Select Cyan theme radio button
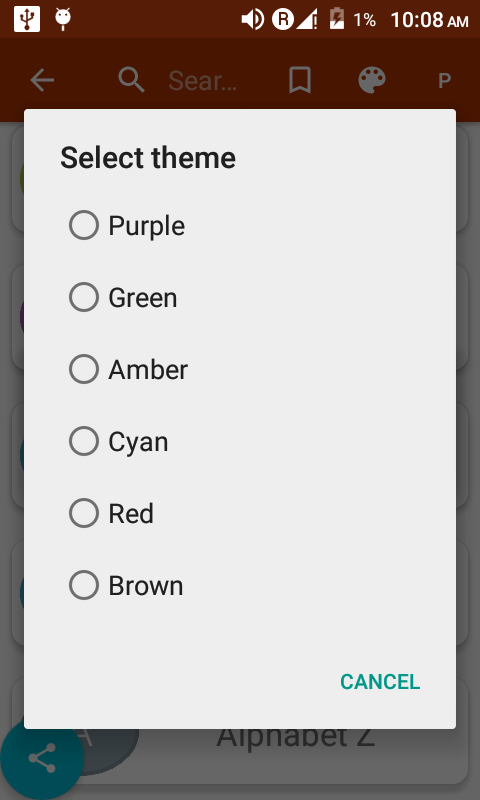Image resolution: width=480 pixels, height=800 pixels. (84, 441)
